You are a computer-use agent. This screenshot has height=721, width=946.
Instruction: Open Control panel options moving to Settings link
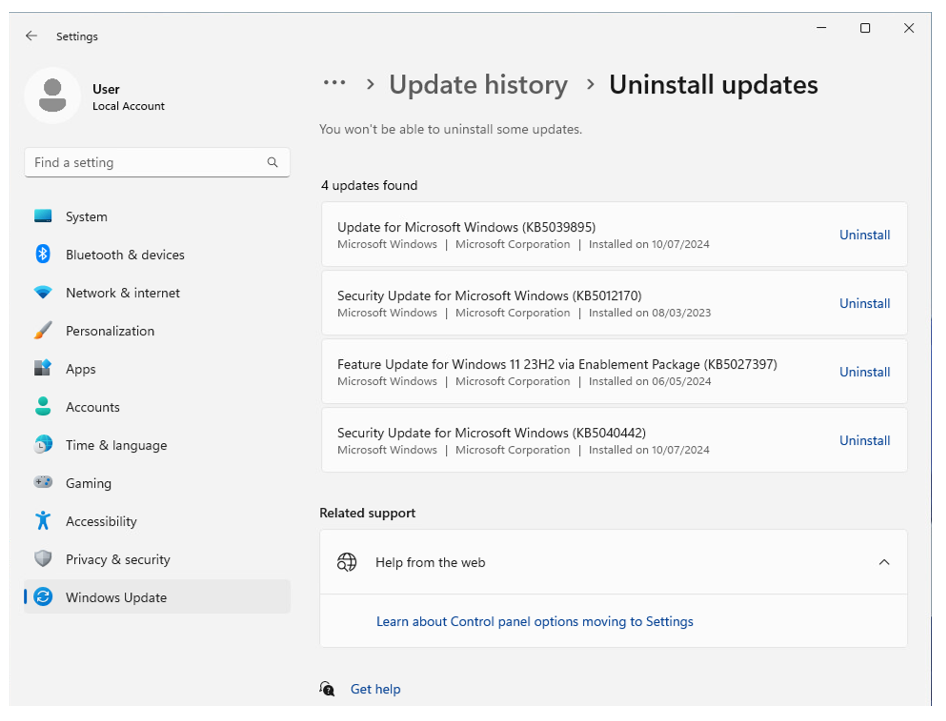point(534,621)
